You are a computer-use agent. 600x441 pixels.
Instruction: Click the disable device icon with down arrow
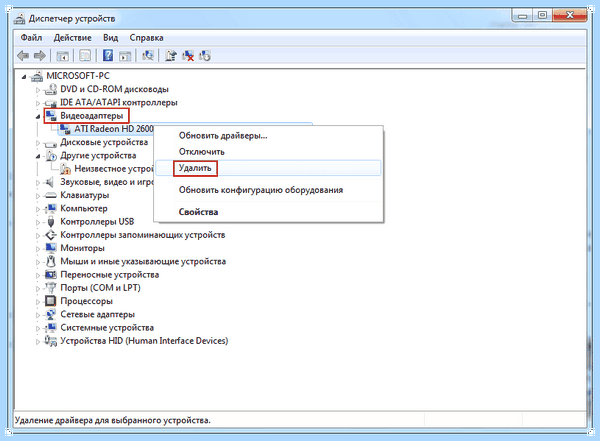pyautogui.click(x=205, y=56)
